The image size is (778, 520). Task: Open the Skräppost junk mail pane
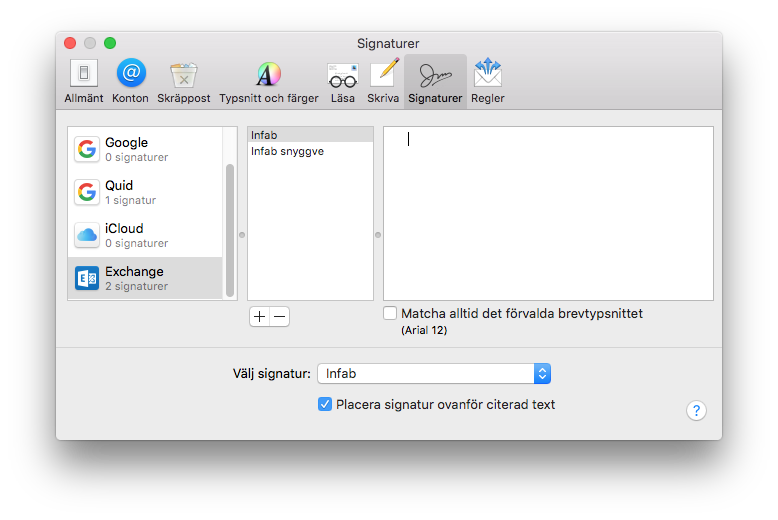click(184, 81)
